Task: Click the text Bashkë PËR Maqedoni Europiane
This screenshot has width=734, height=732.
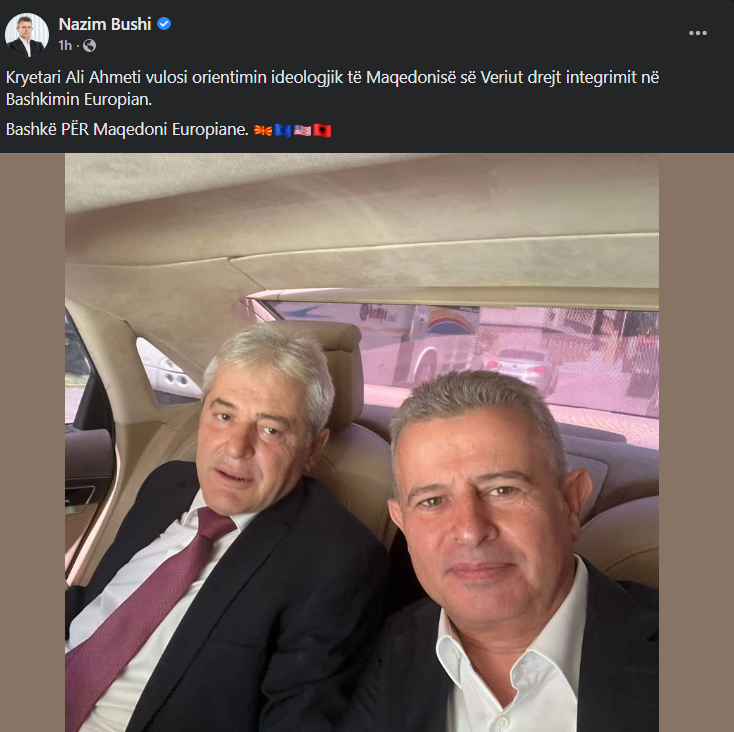Action: tap(127, 129)
